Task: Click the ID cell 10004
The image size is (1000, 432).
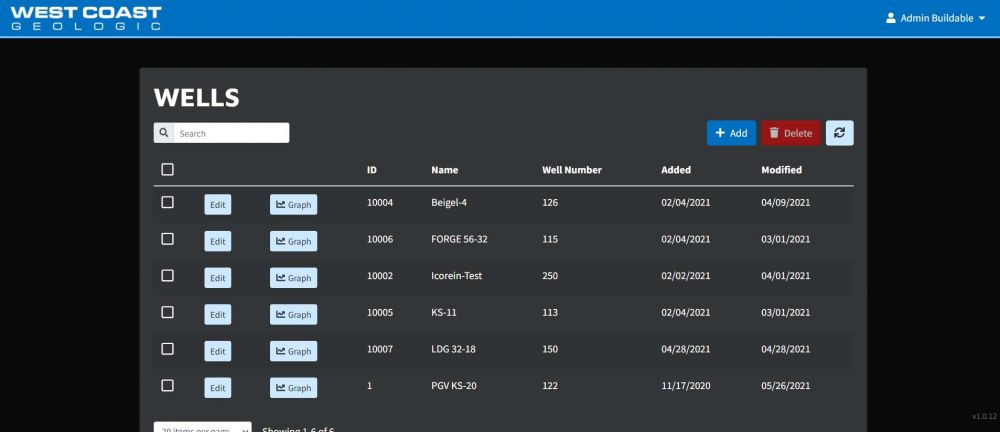Action: [380, 203]
